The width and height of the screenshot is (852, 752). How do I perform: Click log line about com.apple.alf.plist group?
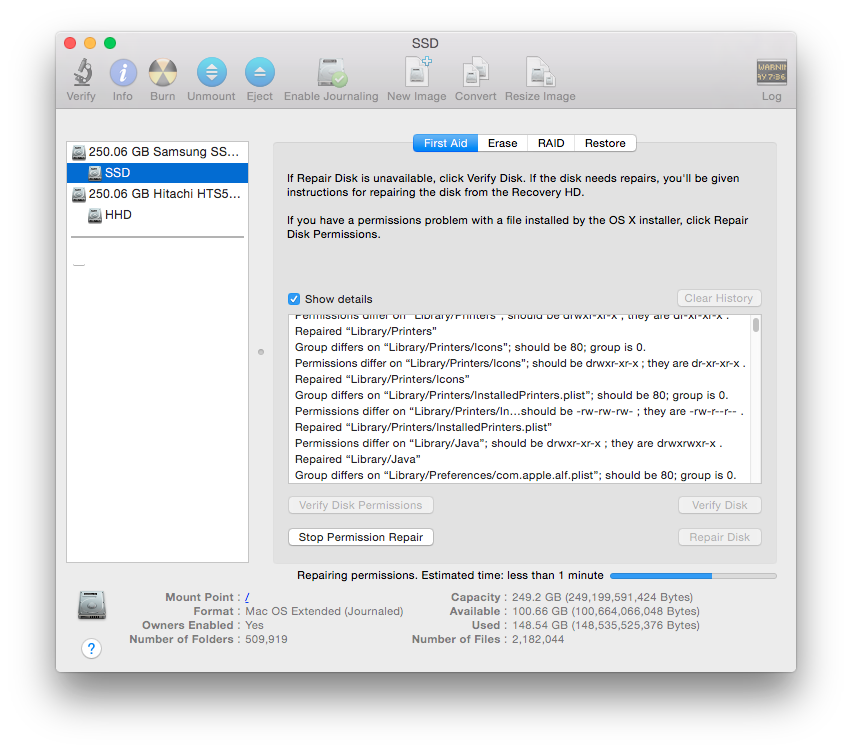(x=516, y=475)
